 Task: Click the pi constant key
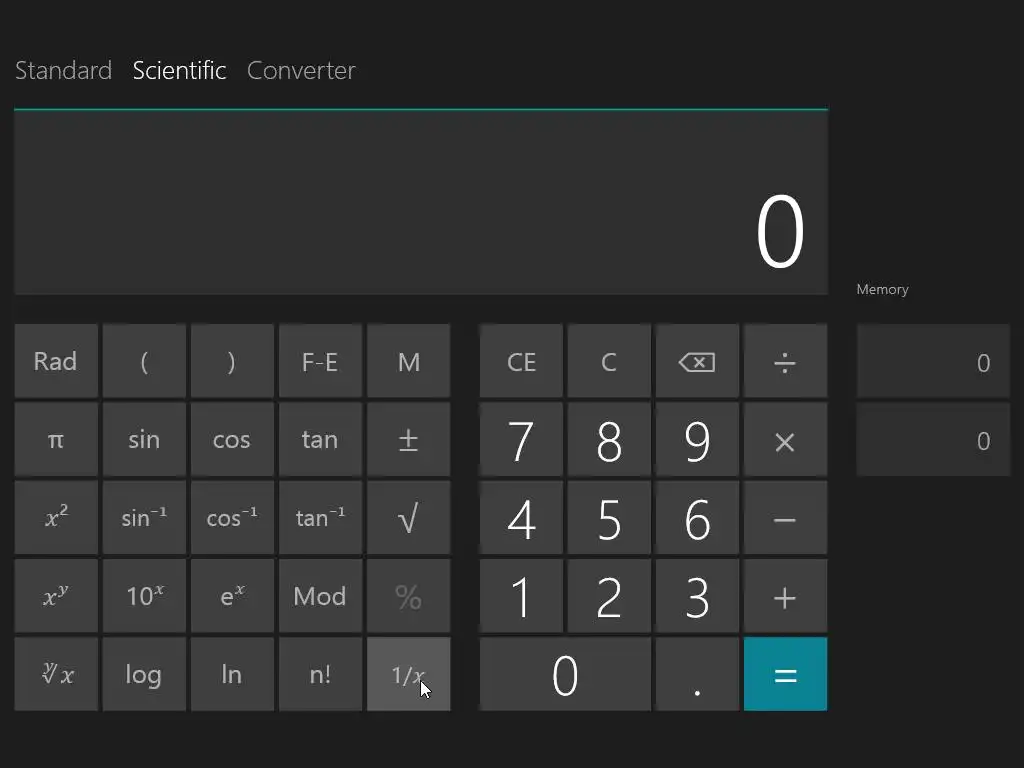56,440
